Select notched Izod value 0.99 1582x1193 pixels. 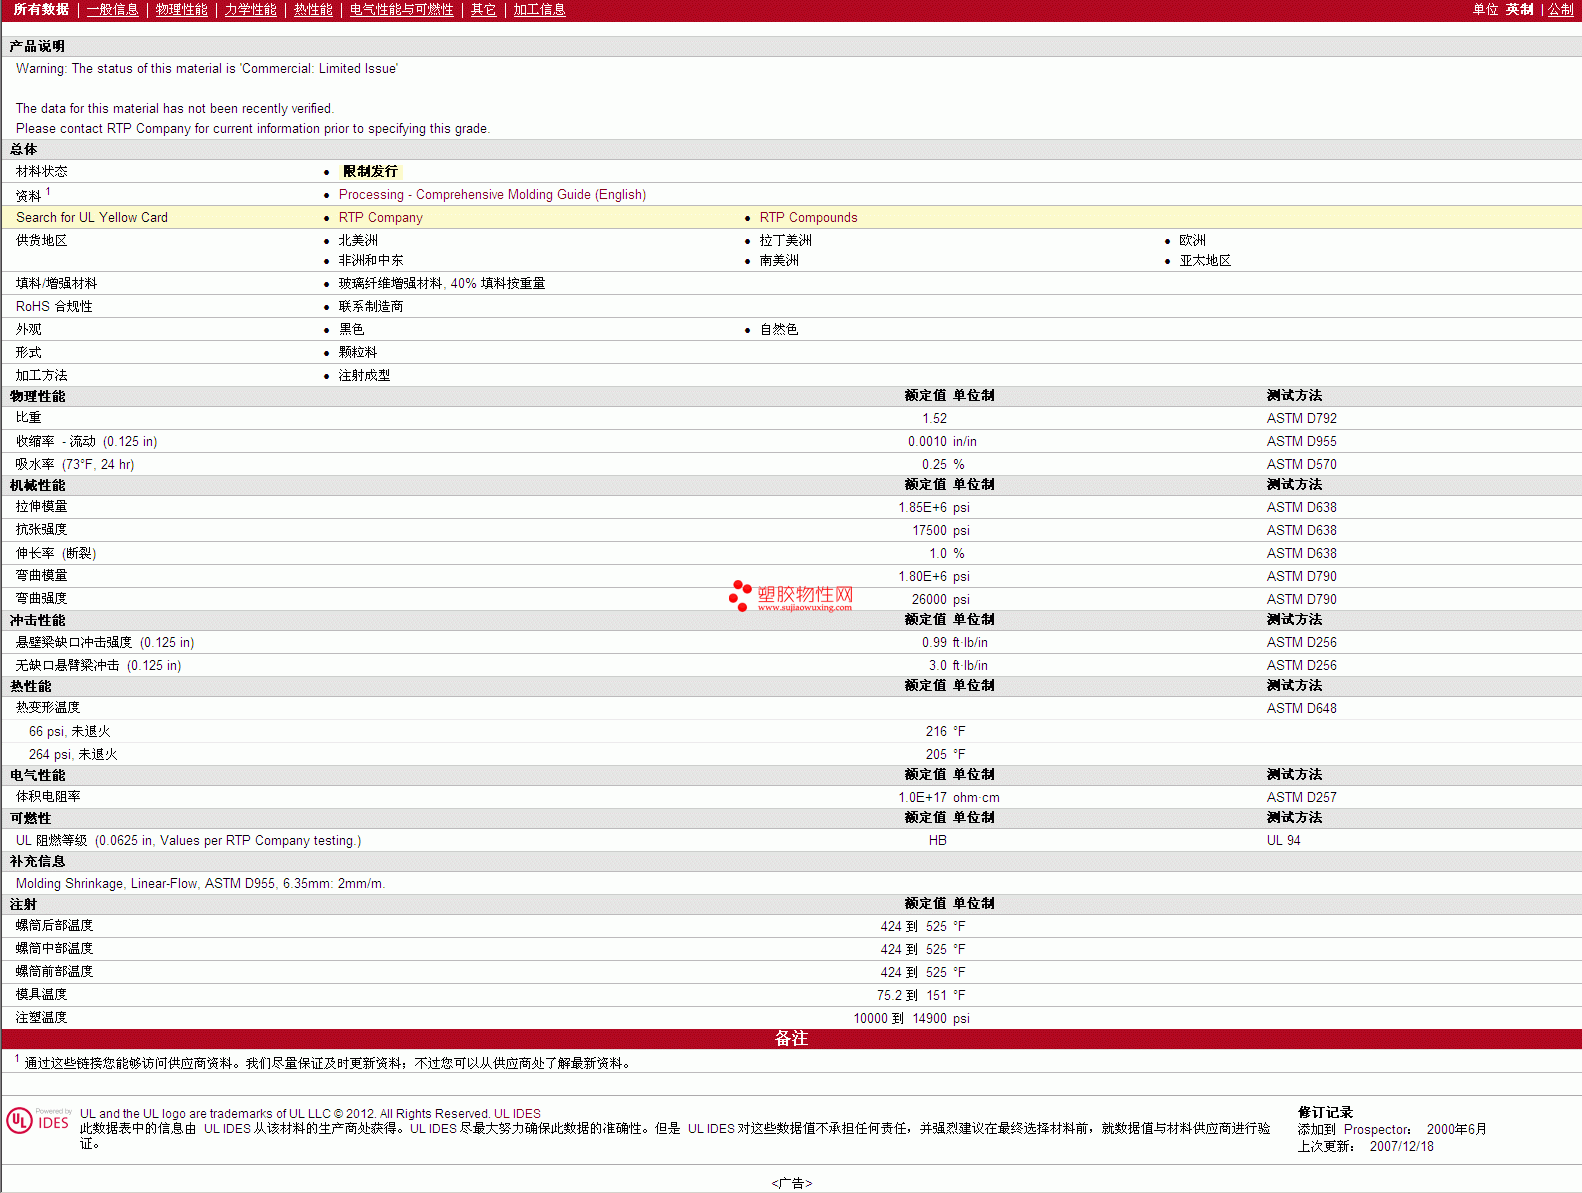934,642
